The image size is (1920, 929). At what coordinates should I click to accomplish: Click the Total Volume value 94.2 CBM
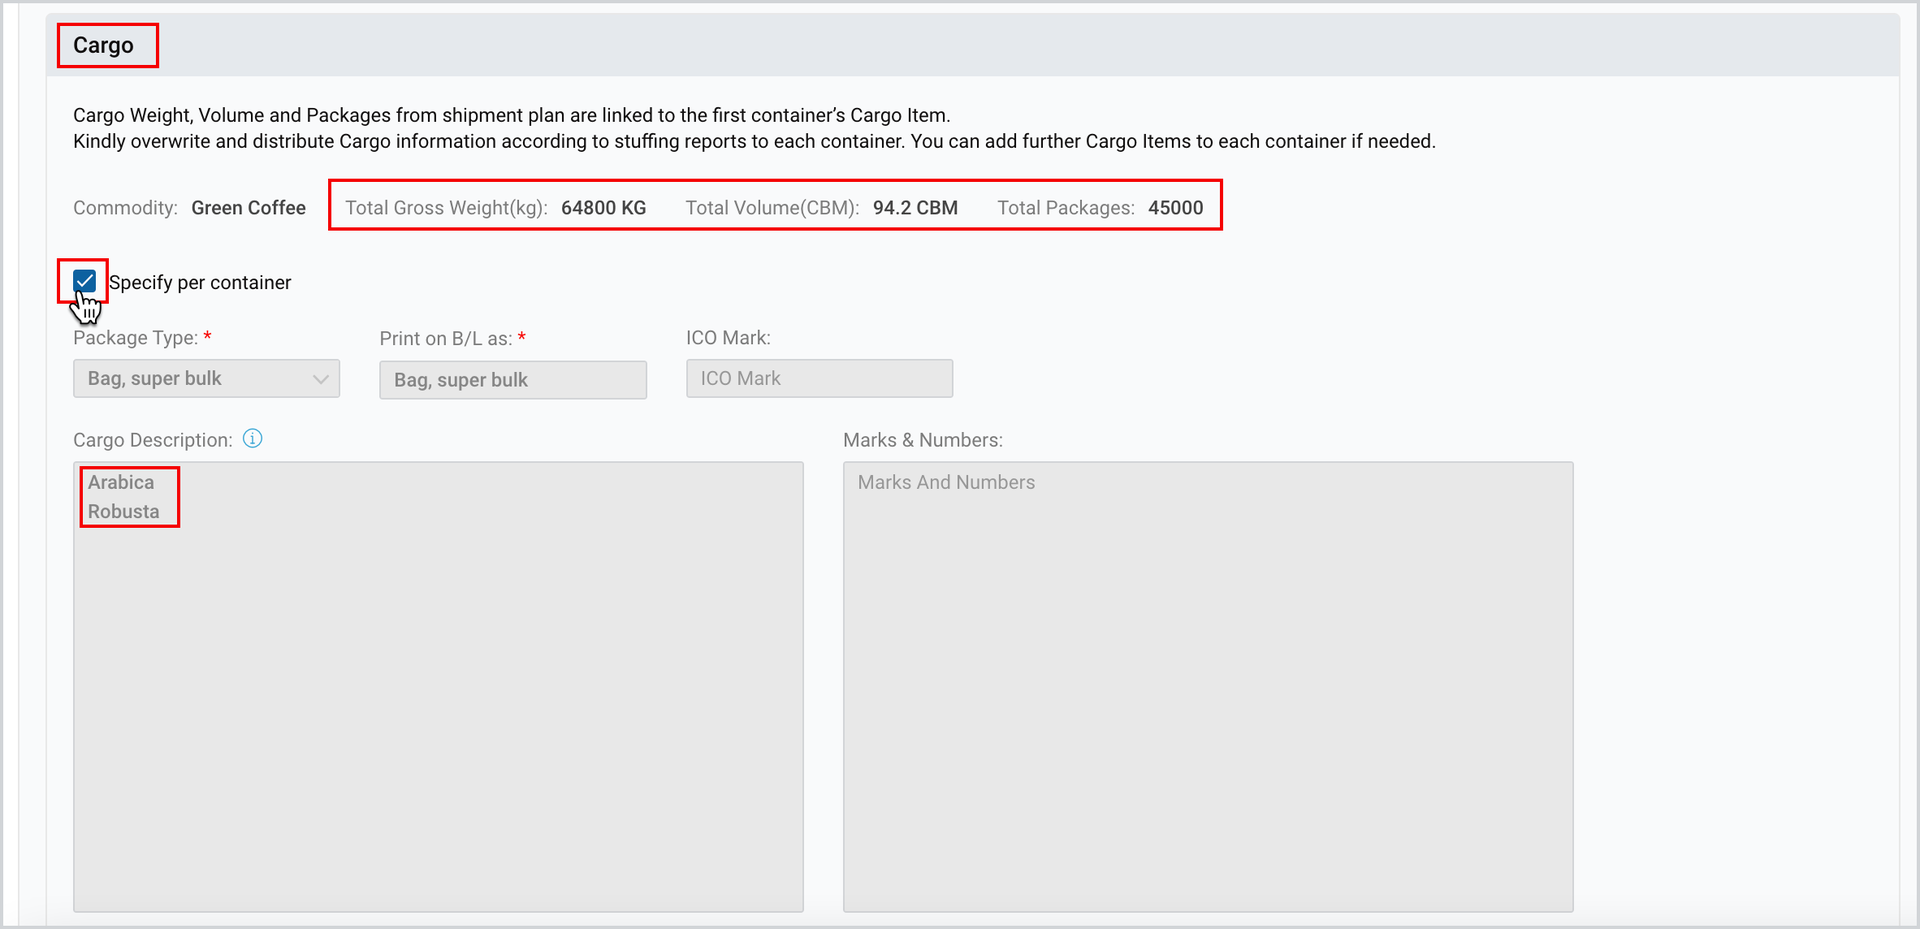pyautogui.click(x=915, y=208)
